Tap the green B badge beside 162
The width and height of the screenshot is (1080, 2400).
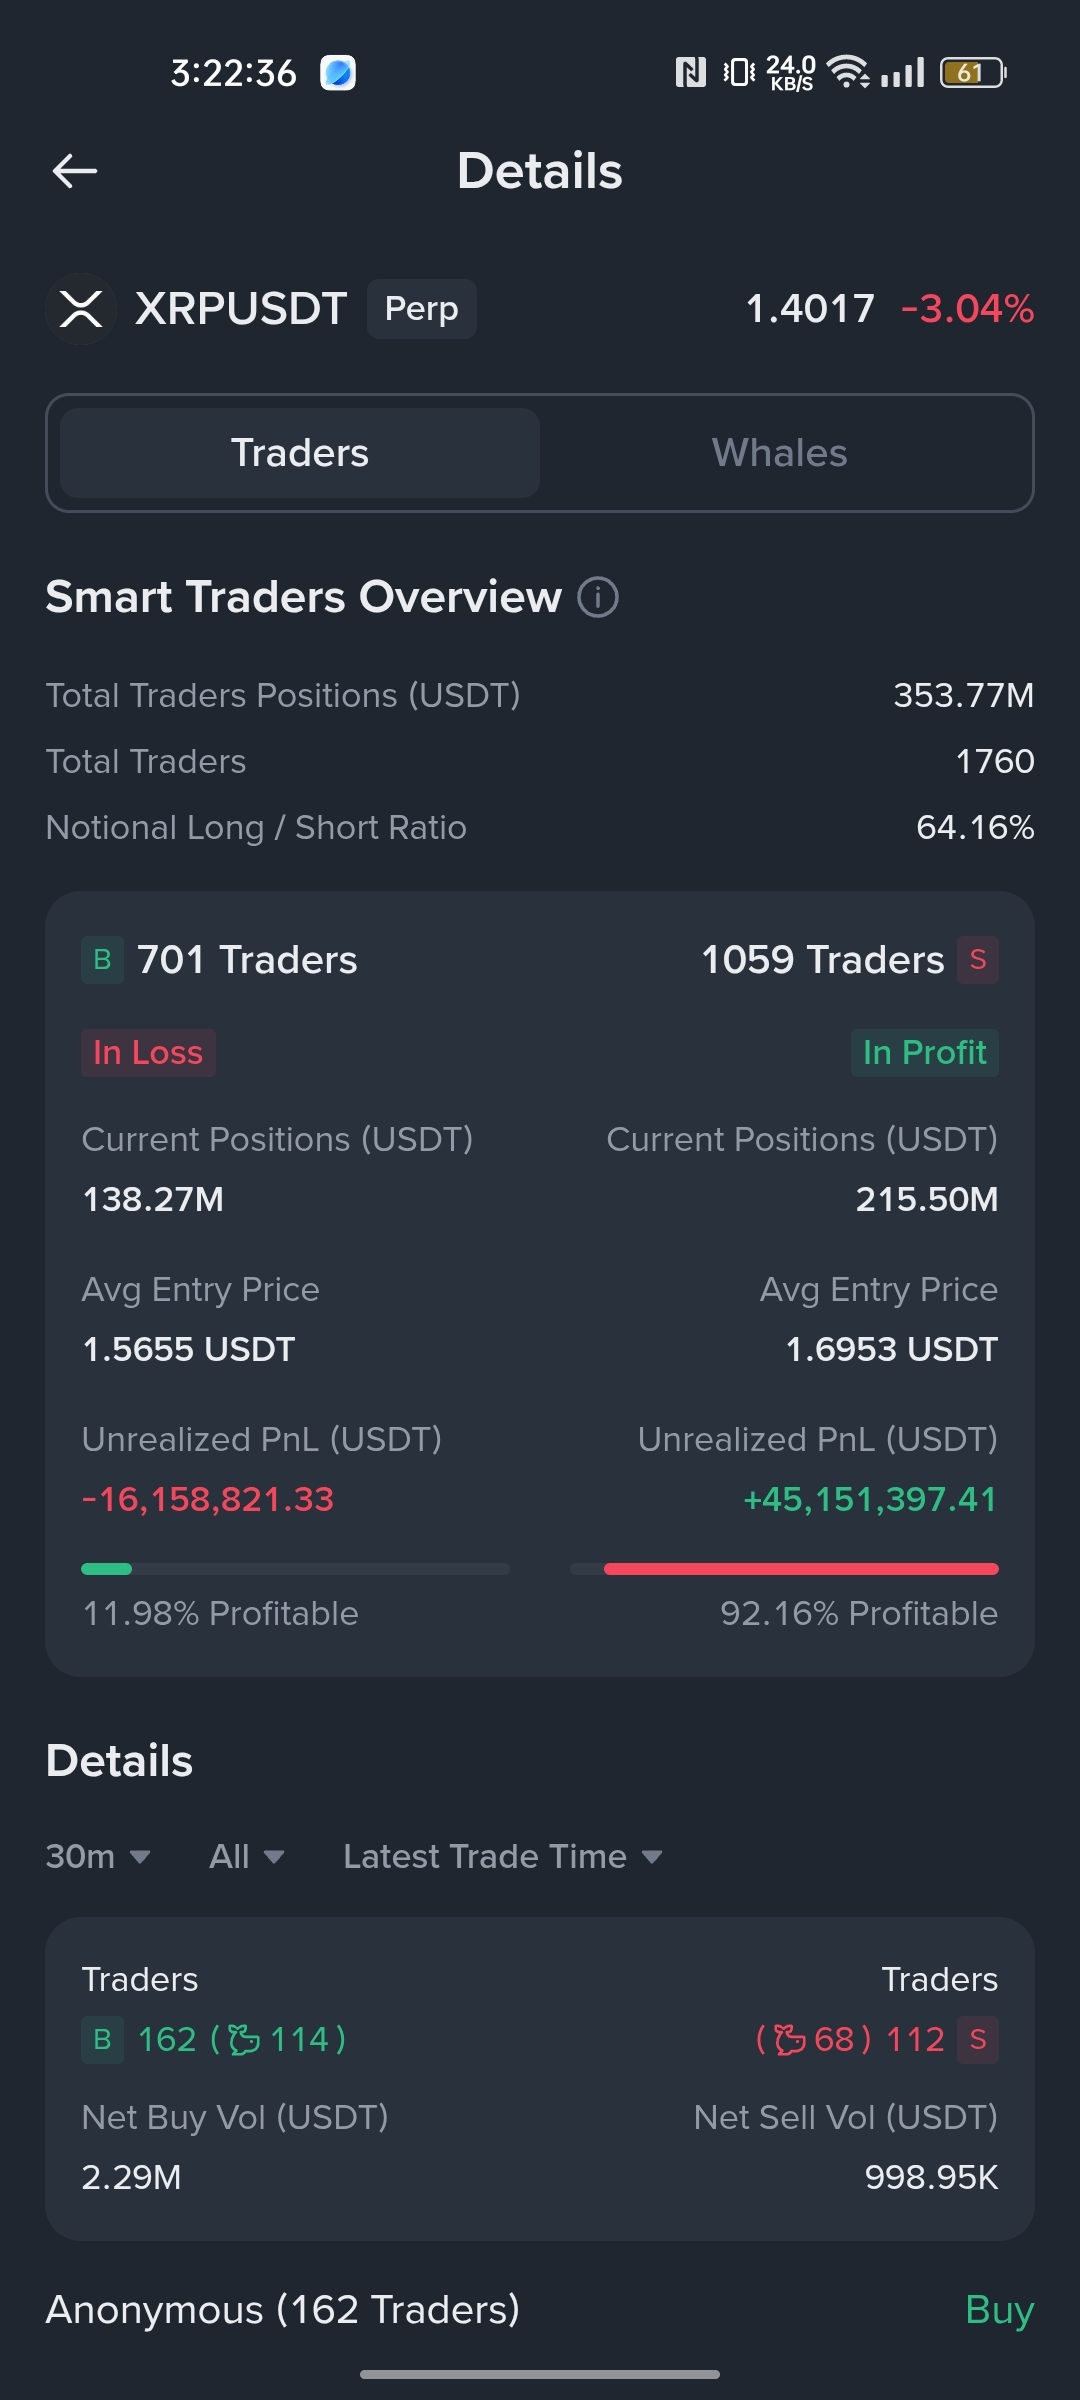pos(102,2039)
